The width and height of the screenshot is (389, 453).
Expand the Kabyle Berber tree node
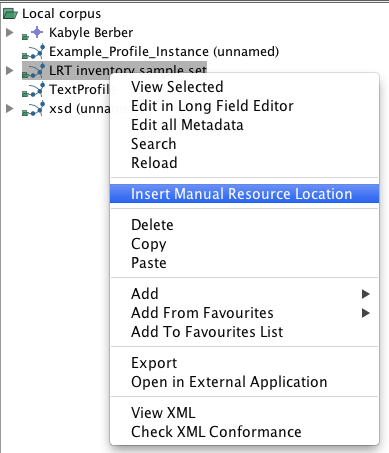coord(10,32)
